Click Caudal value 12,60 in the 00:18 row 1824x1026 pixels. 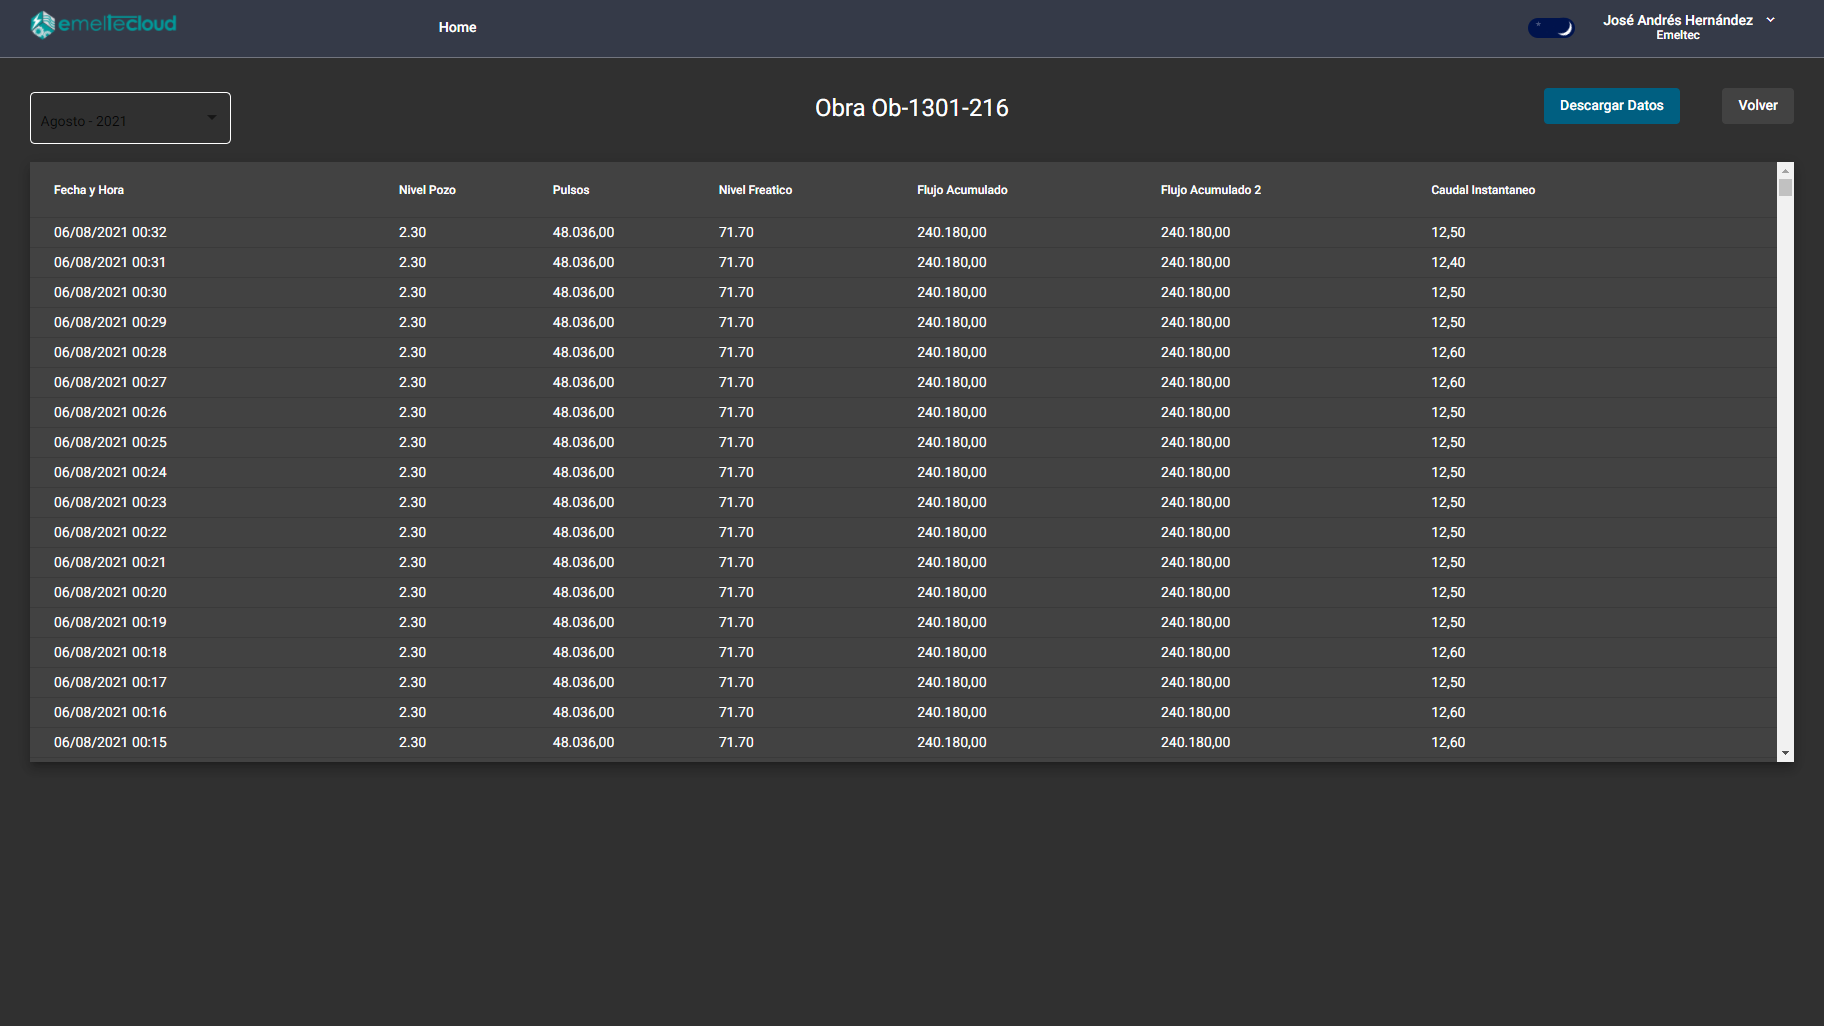pyautogui.click(x=1448, y=653)
